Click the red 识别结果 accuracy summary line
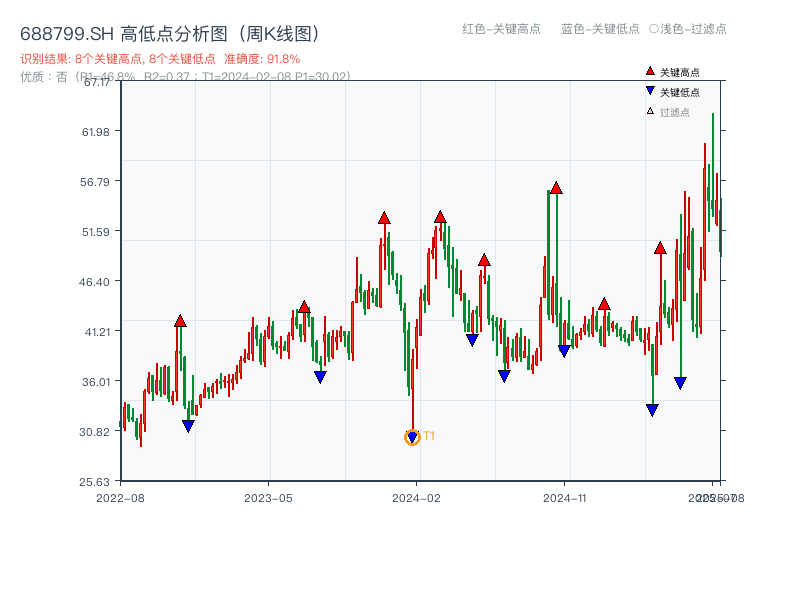The image size is (800, 600). tap(160, 59)
